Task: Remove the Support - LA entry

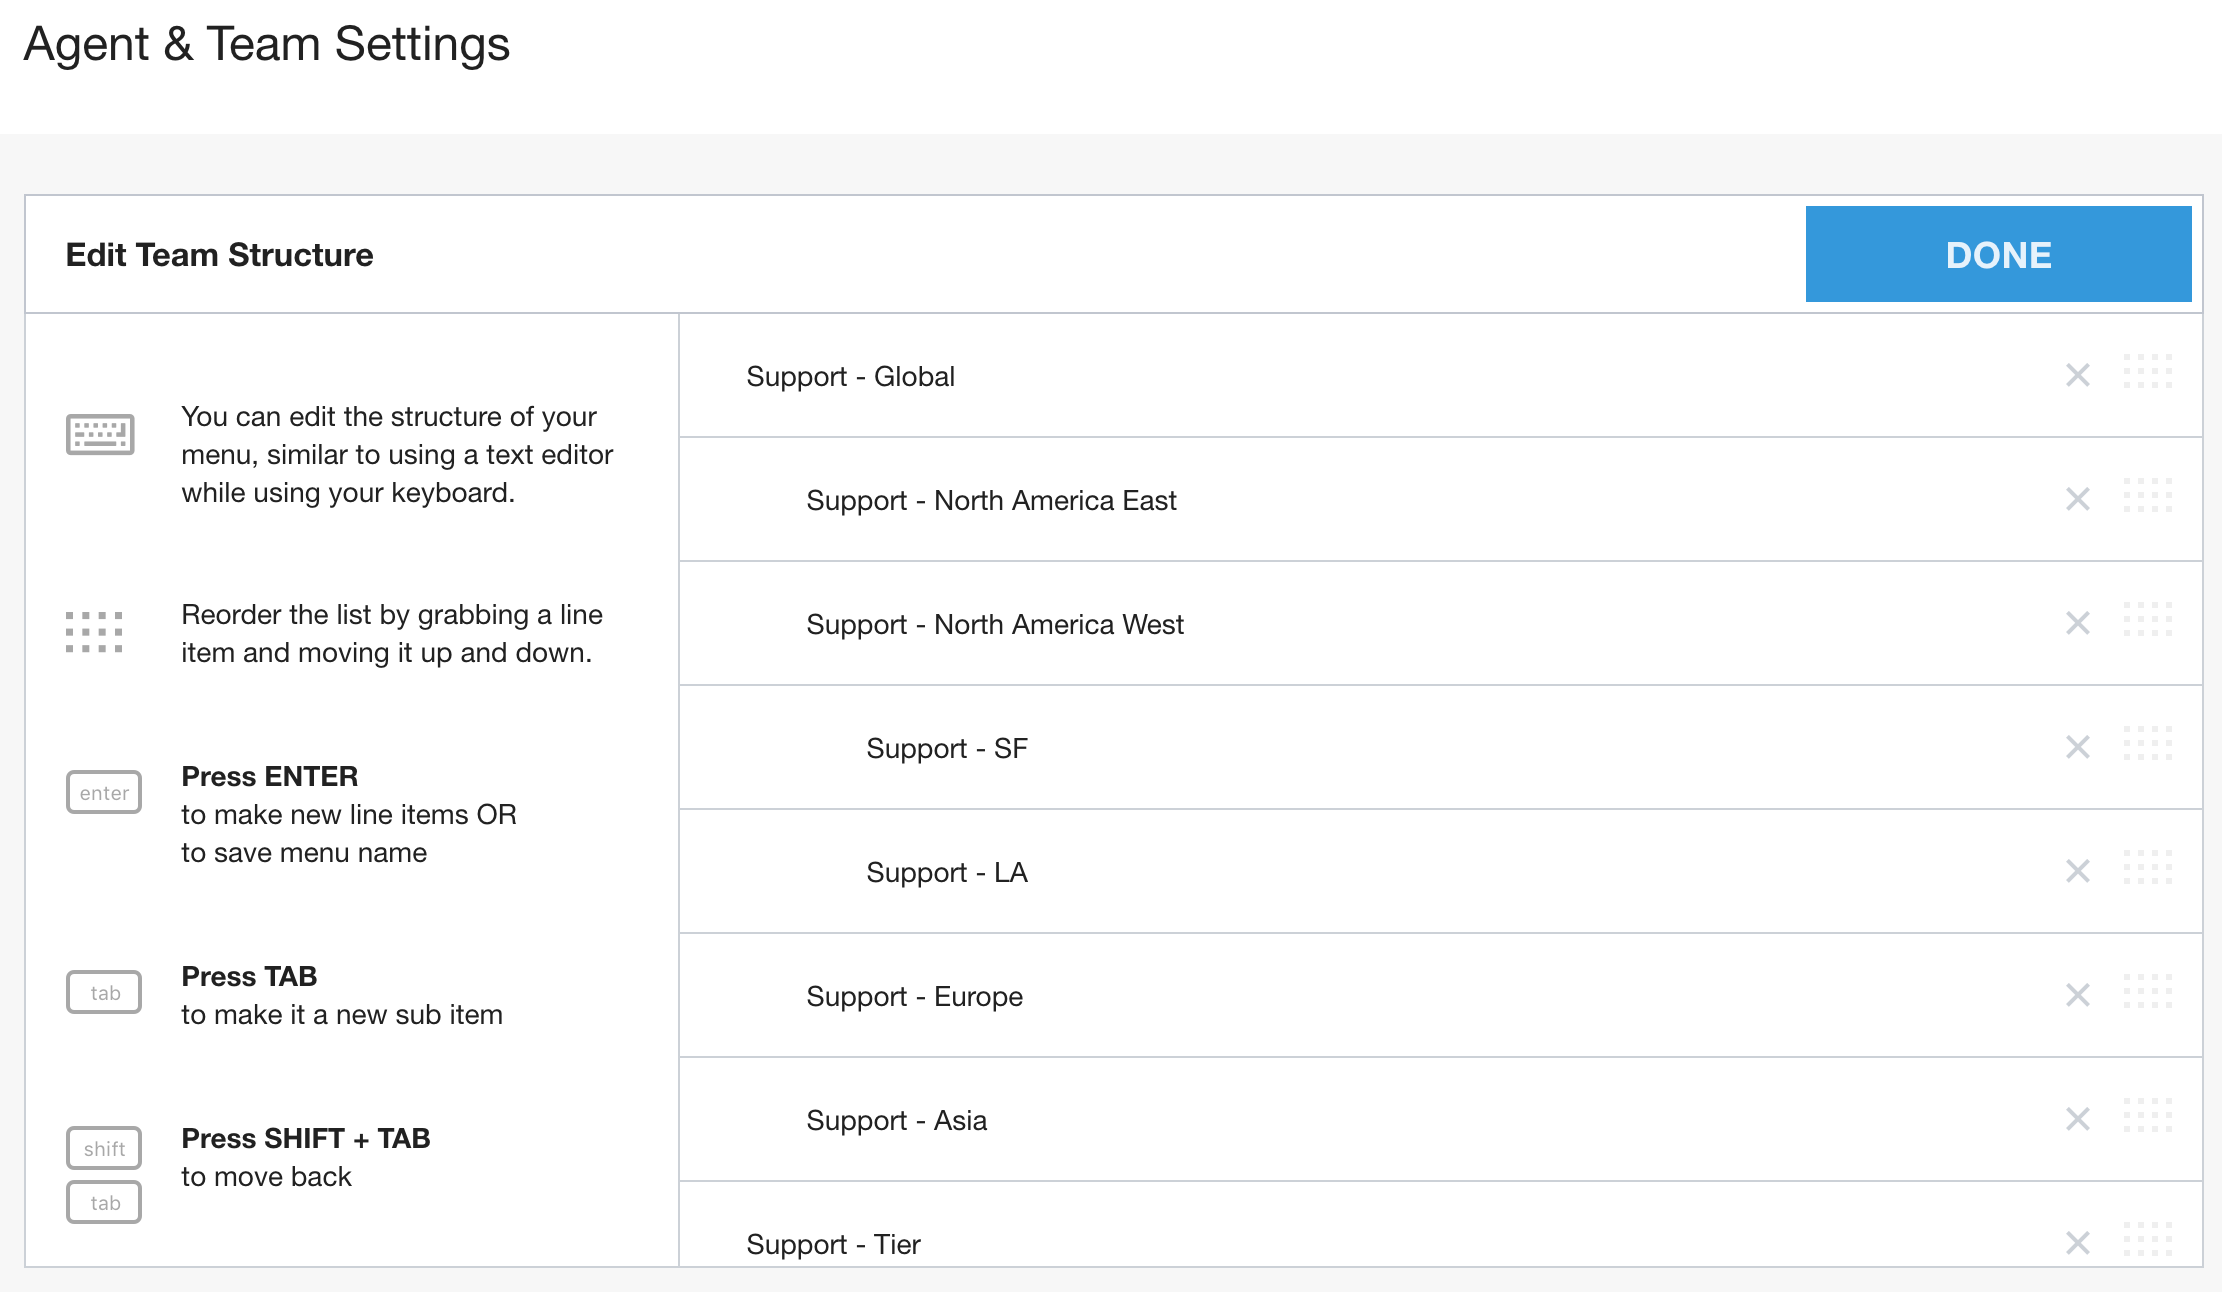Action: click(x=2077, y=871)
